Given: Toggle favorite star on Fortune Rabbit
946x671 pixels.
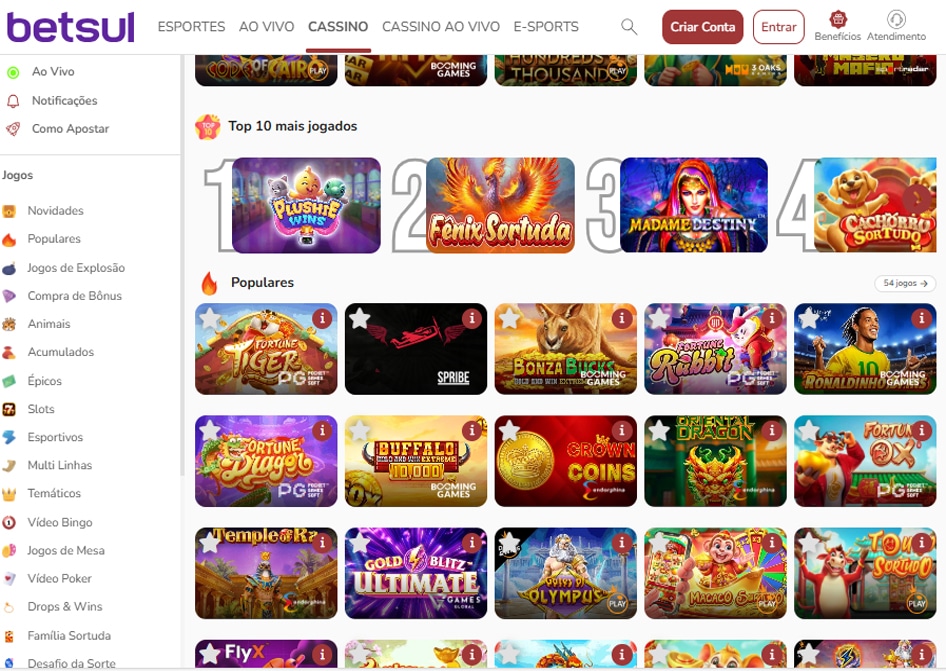Looking at the screenshot, I should pyautogui.click(x=659, y=318).
